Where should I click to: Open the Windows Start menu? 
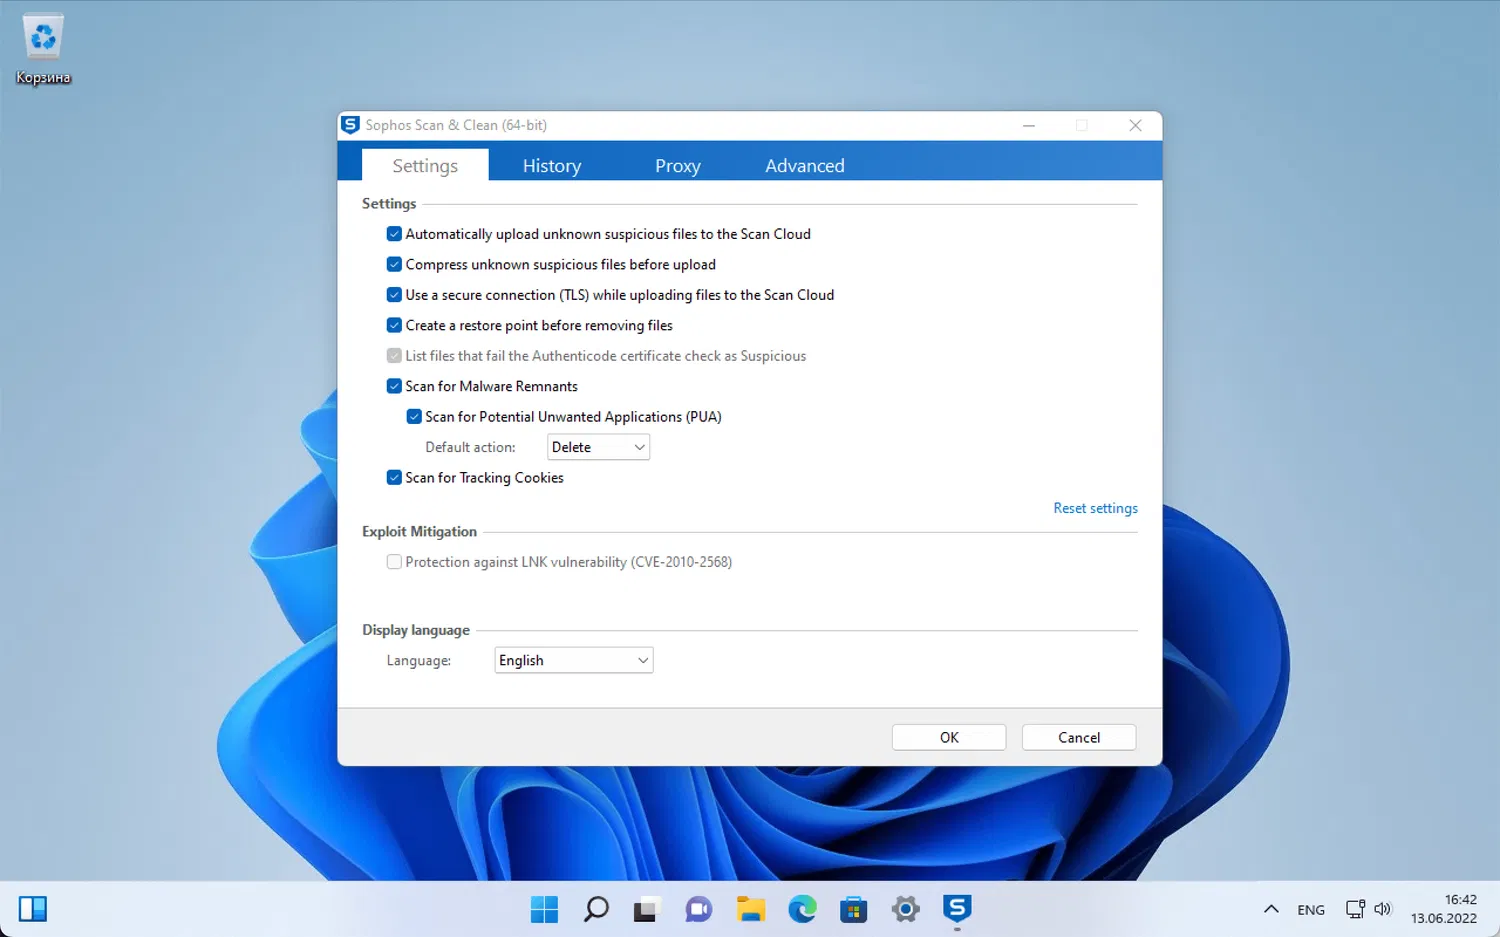pos(544,909)
